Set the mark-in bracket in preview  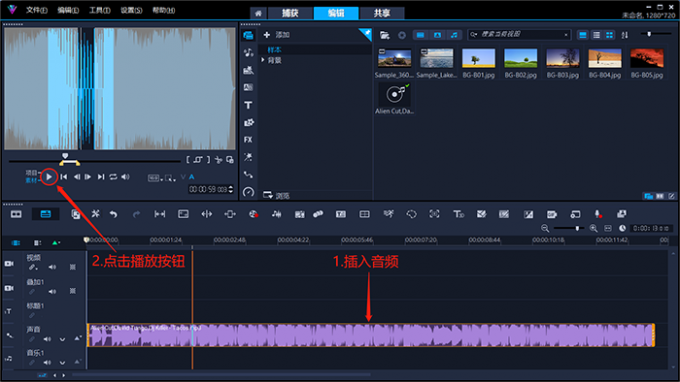point(188,160)
